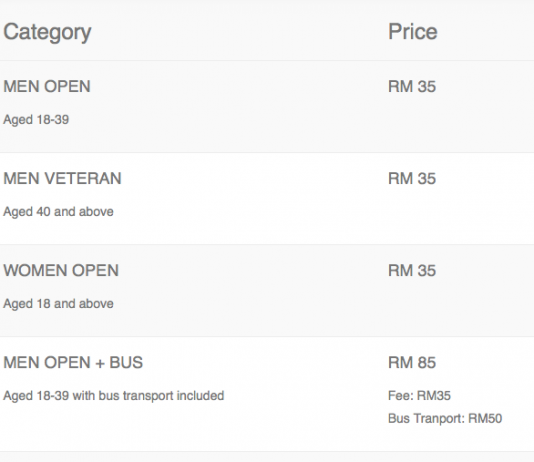The width and height of the screenshot is (534, 462).
Task: Click the word BUS in category title
Action: (x=126, y=362)
